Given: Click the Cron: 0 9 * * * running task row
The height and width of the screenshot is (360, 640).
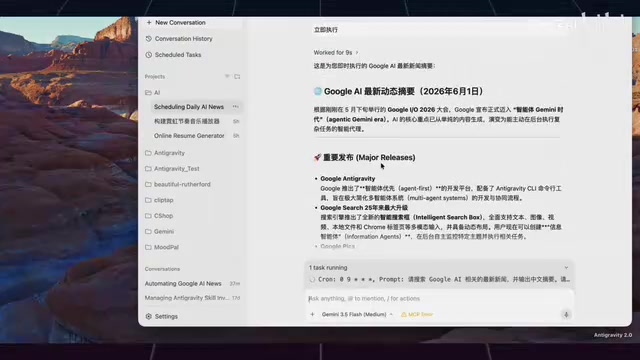Looking at the screenshot, I should (x=440, y=280).
